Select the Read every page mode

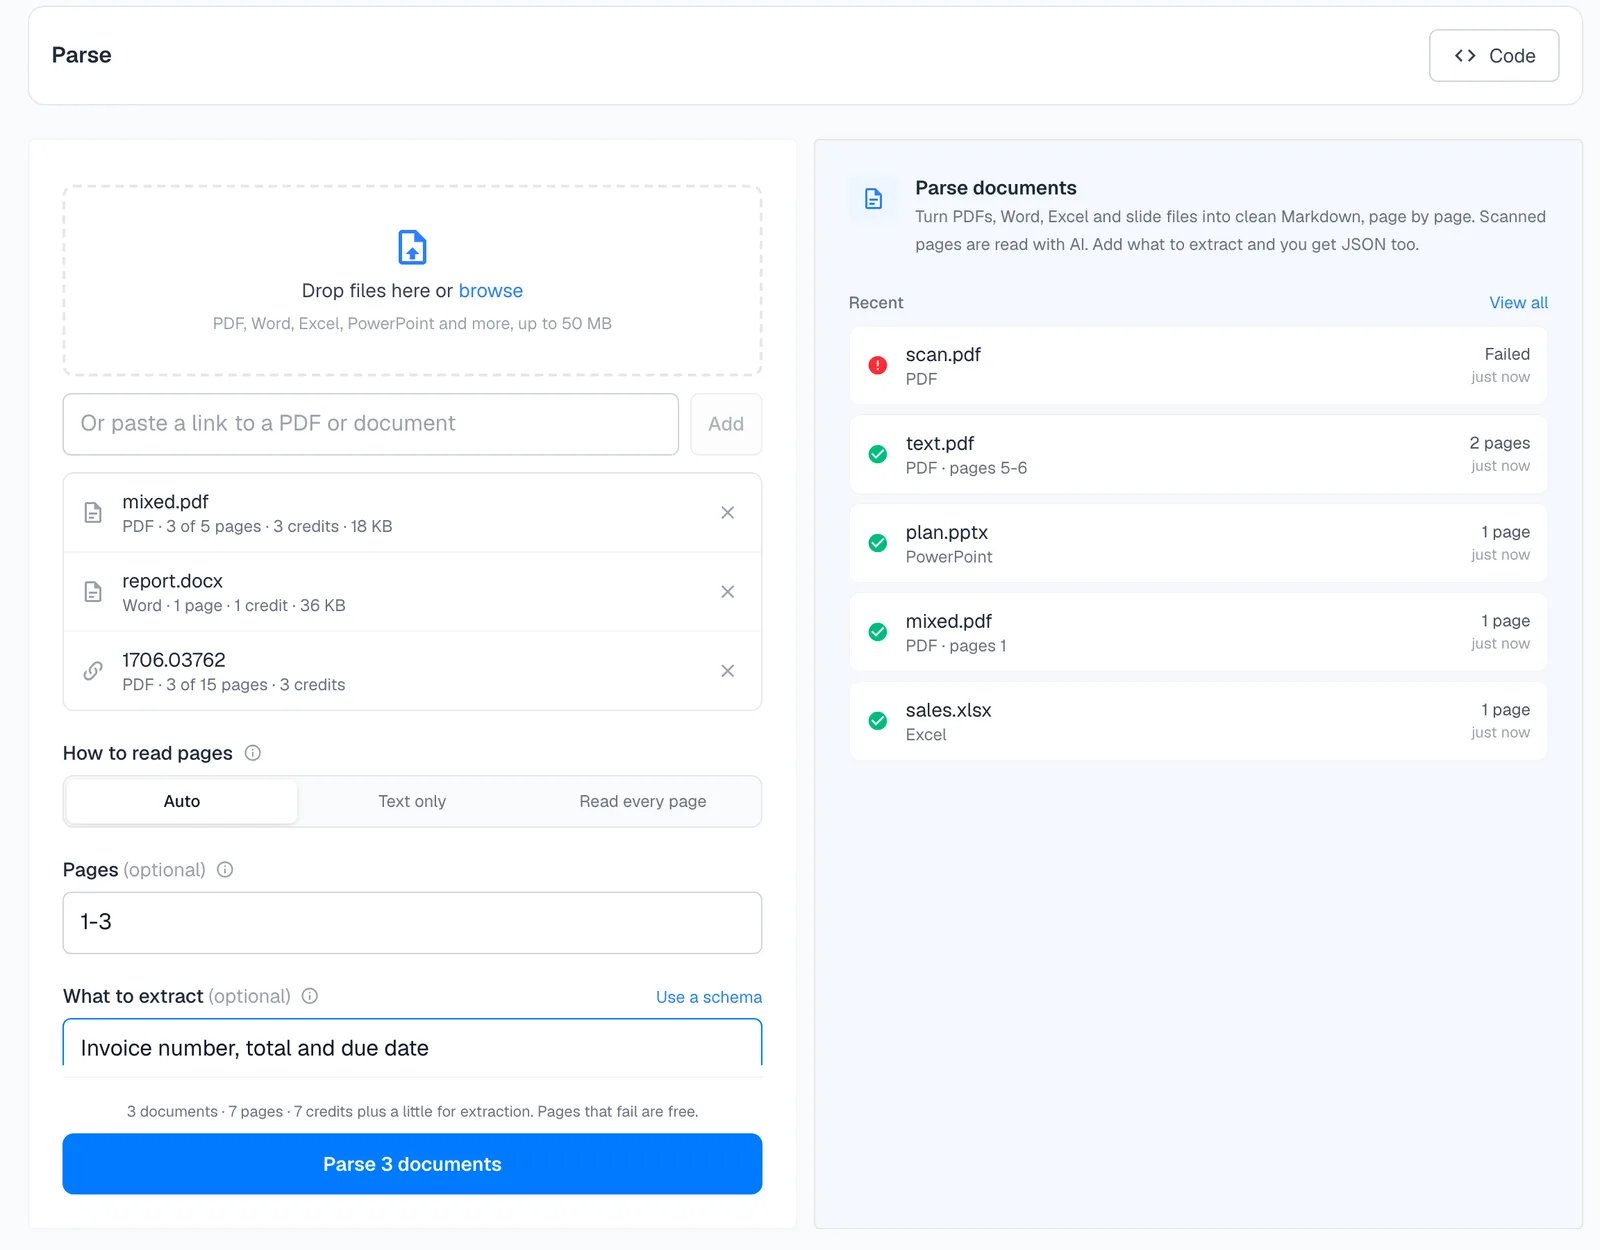pyautogui.click(x=643, y=801)
